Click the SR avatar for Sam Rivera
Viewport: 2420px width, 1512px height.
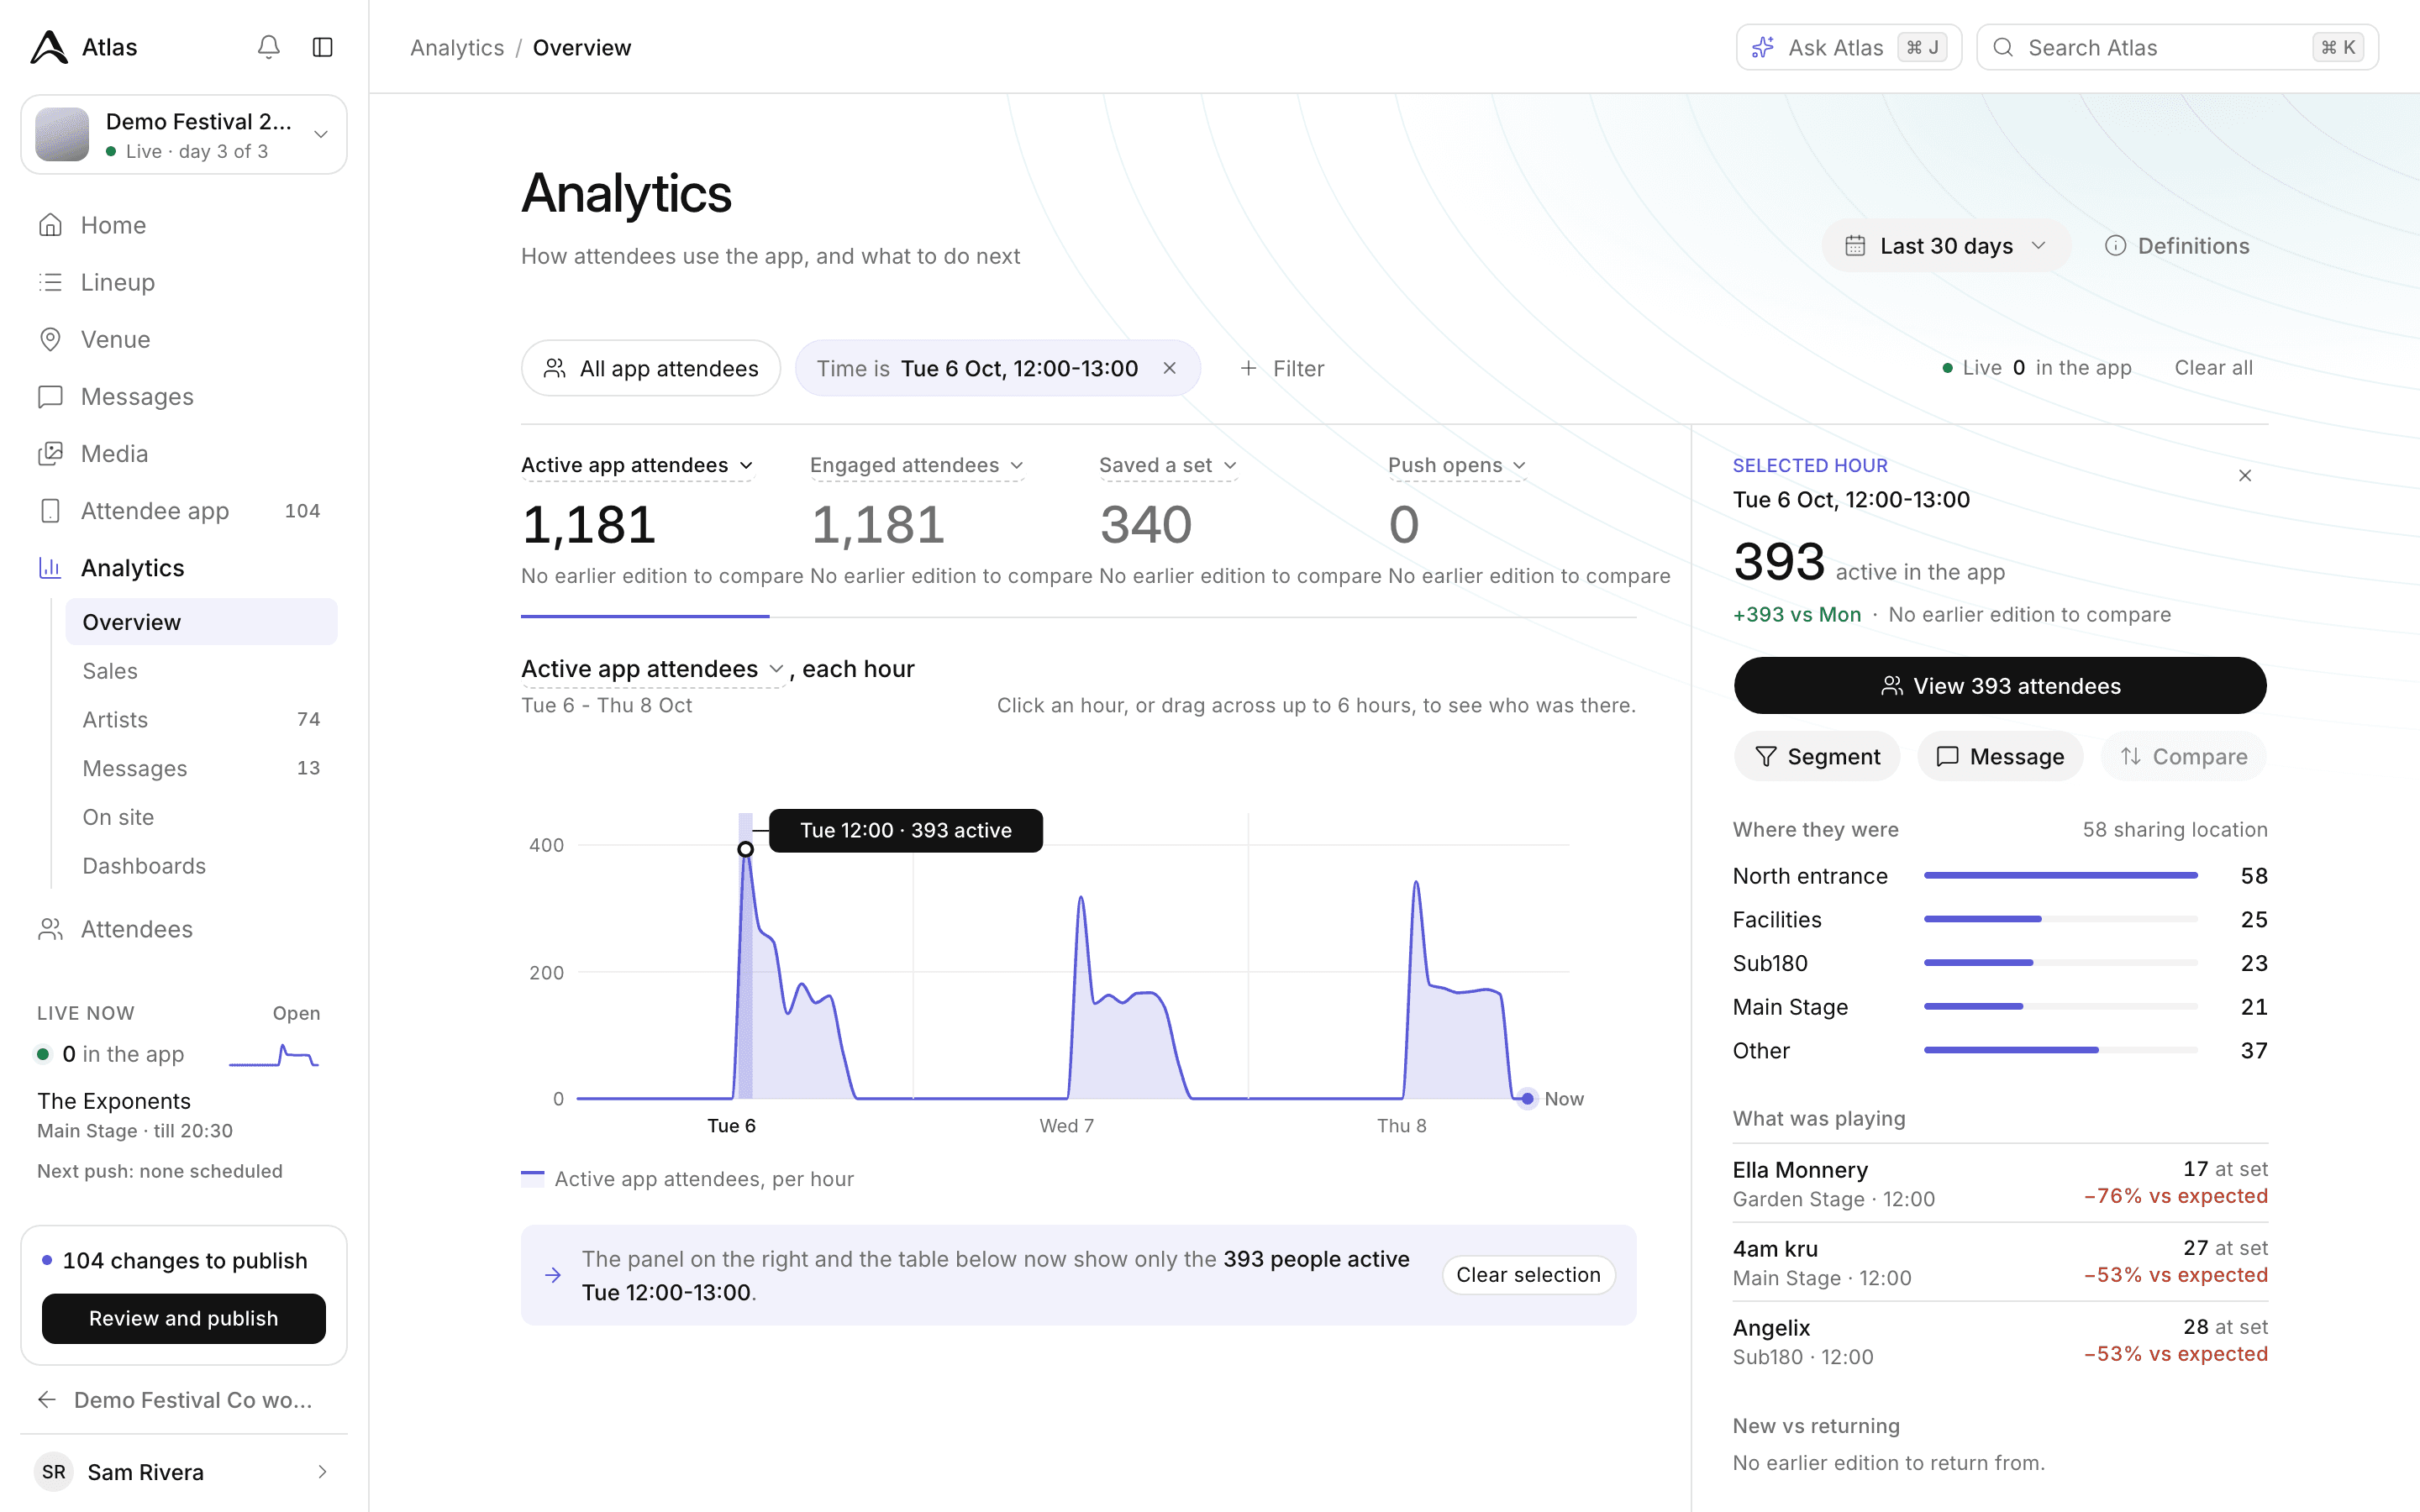coord(54,1471)
